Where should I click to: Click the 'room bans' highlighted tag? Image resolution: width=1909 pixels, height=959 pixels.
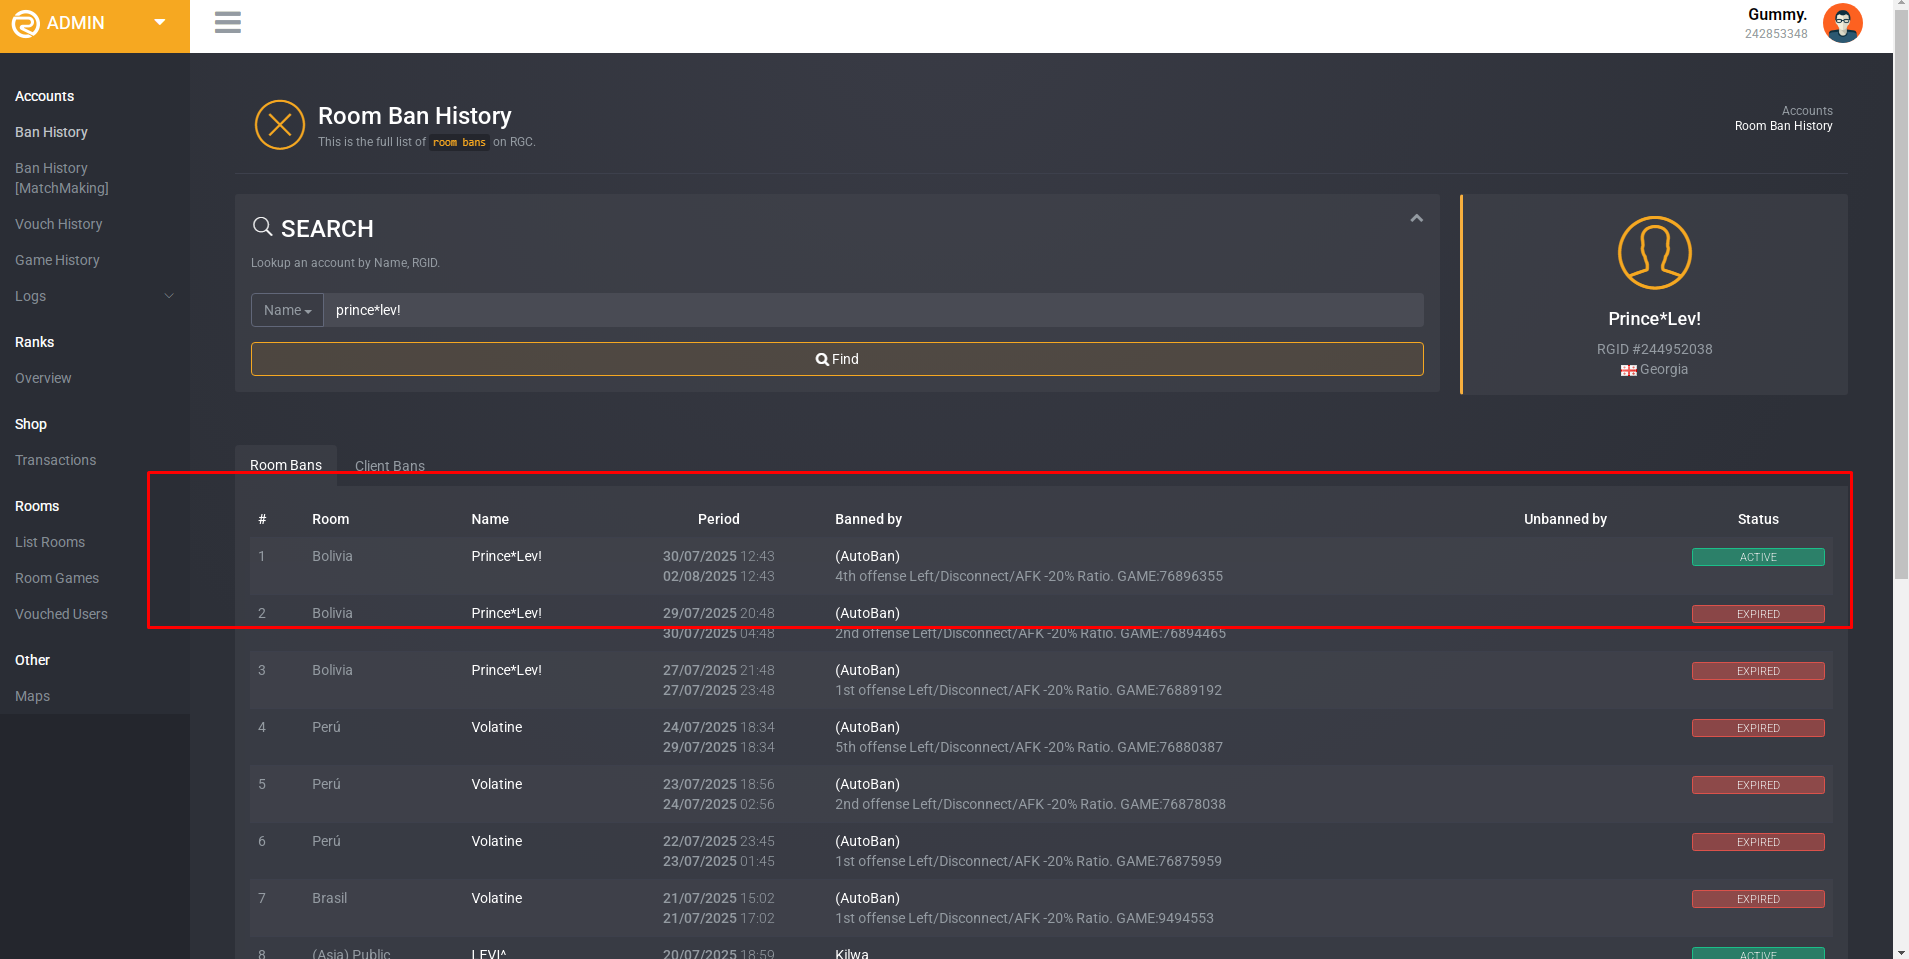(x=459, y=142)
